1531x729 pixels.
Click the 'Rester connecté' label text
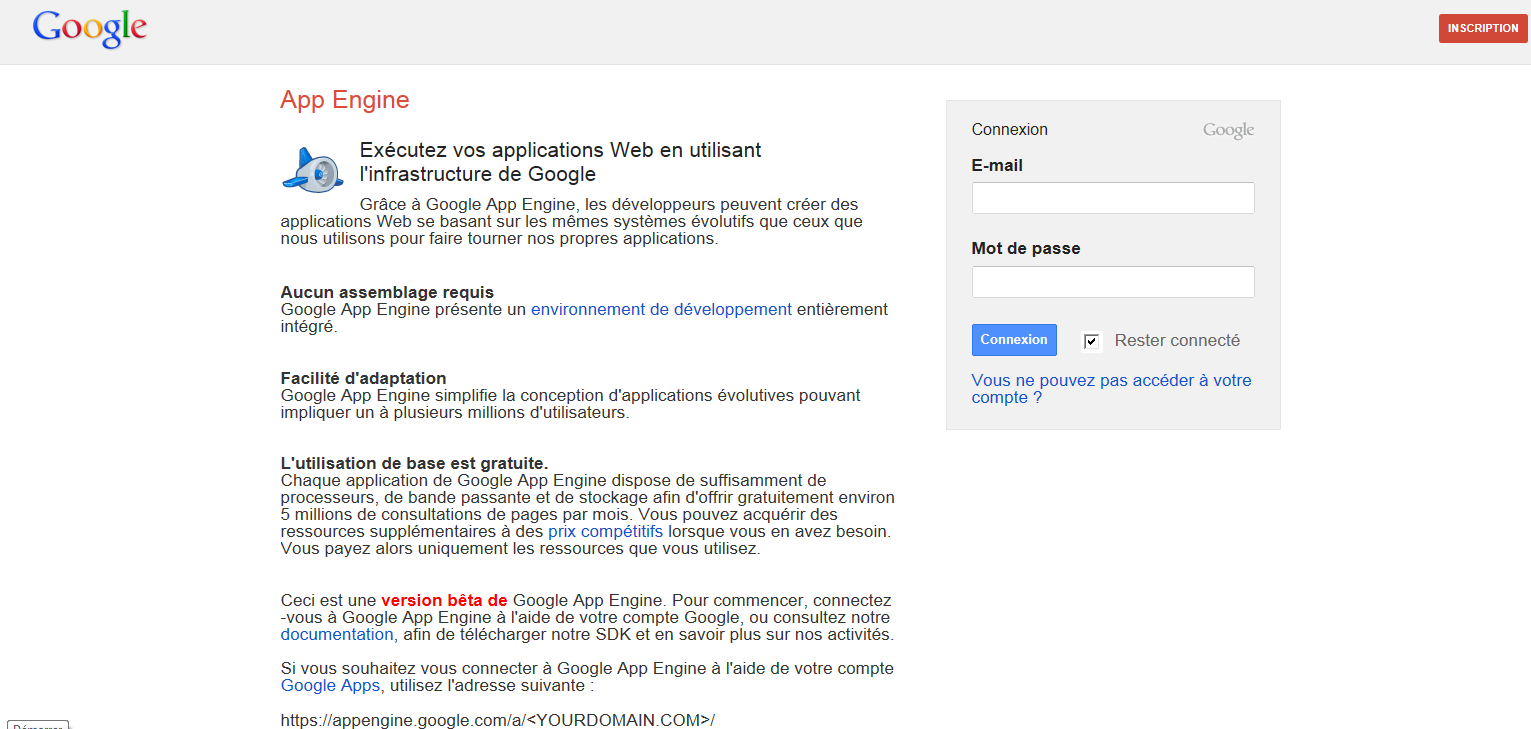1177,340
